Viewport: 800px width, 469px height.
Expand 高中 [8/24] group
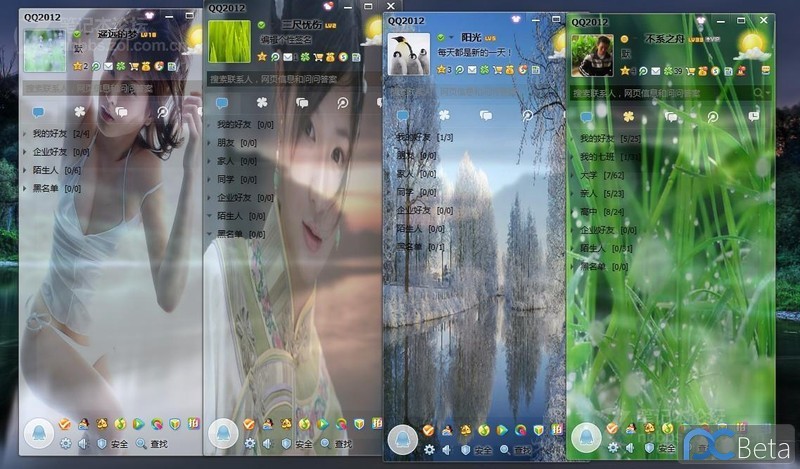click(x=596, y=211)
